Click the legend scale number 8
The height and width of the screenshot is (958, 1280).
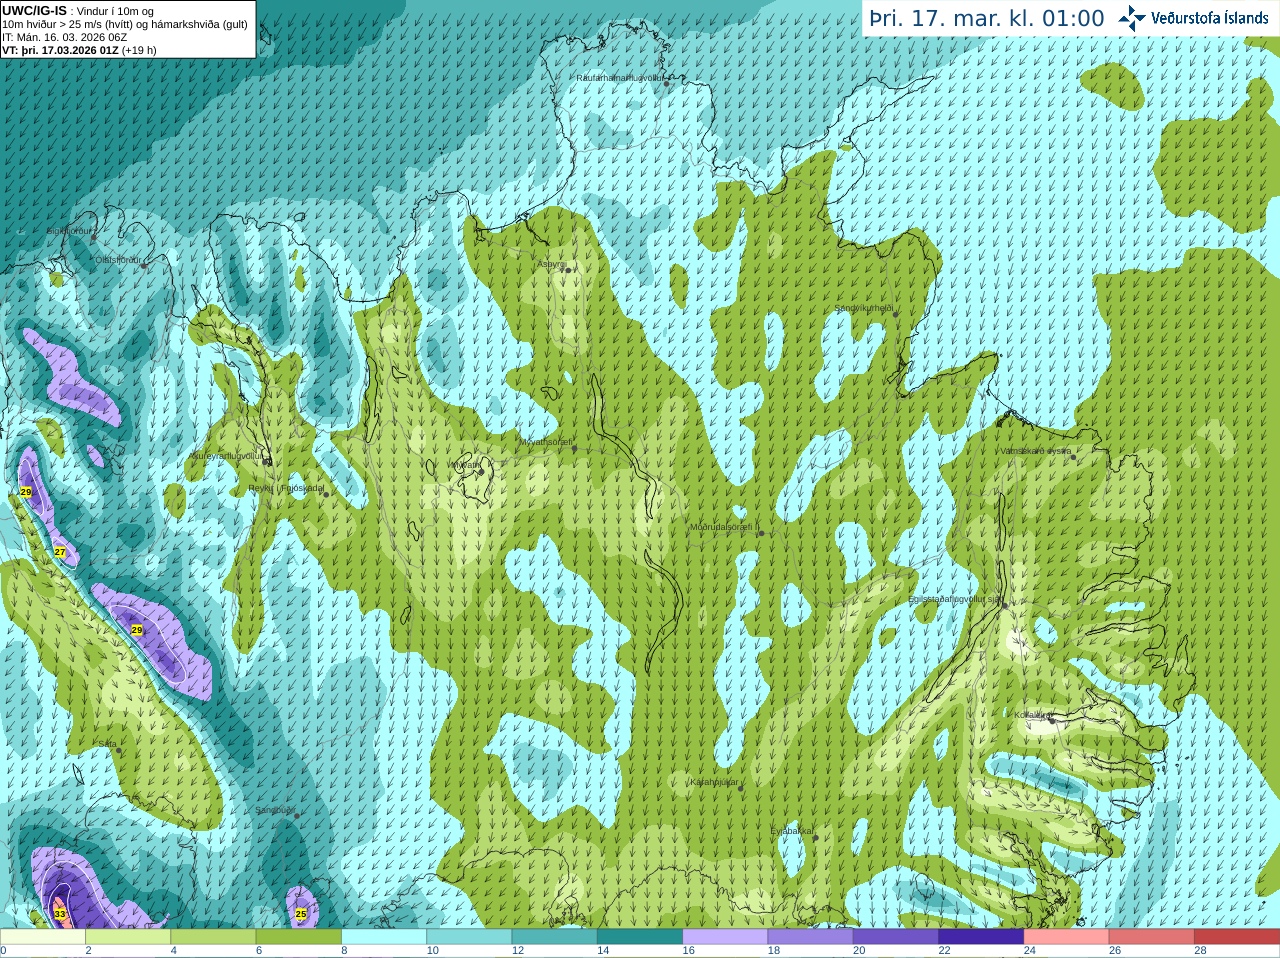[344, 951]
